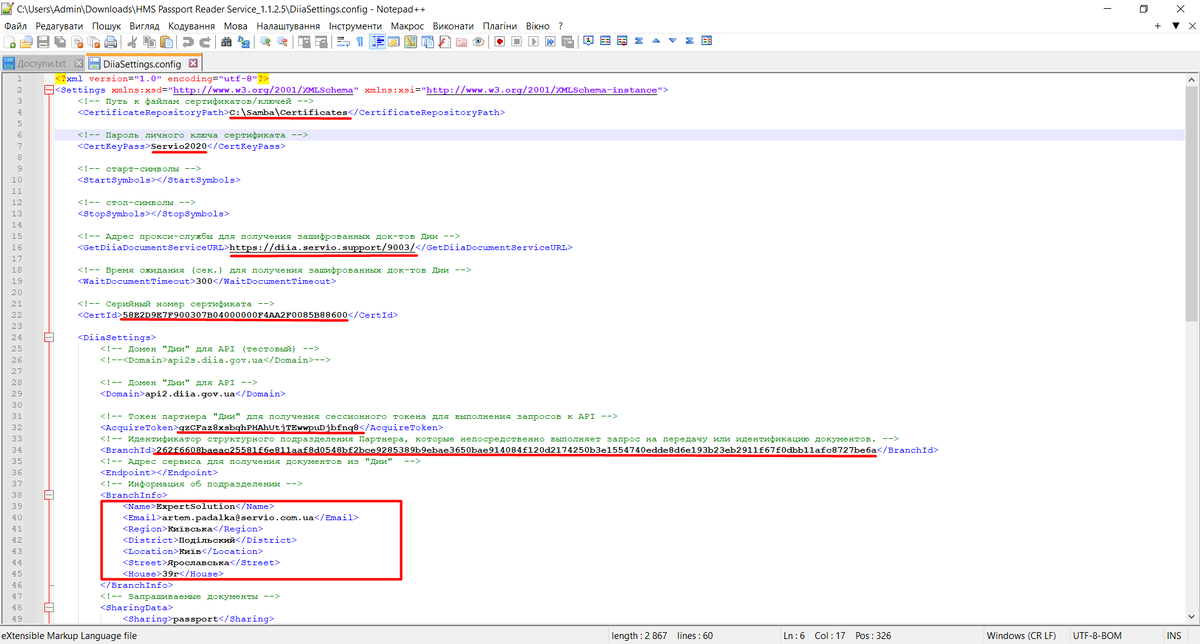Click the New file toolbar icon
This screenshot has height=644, width=1200.
point(9,42)
